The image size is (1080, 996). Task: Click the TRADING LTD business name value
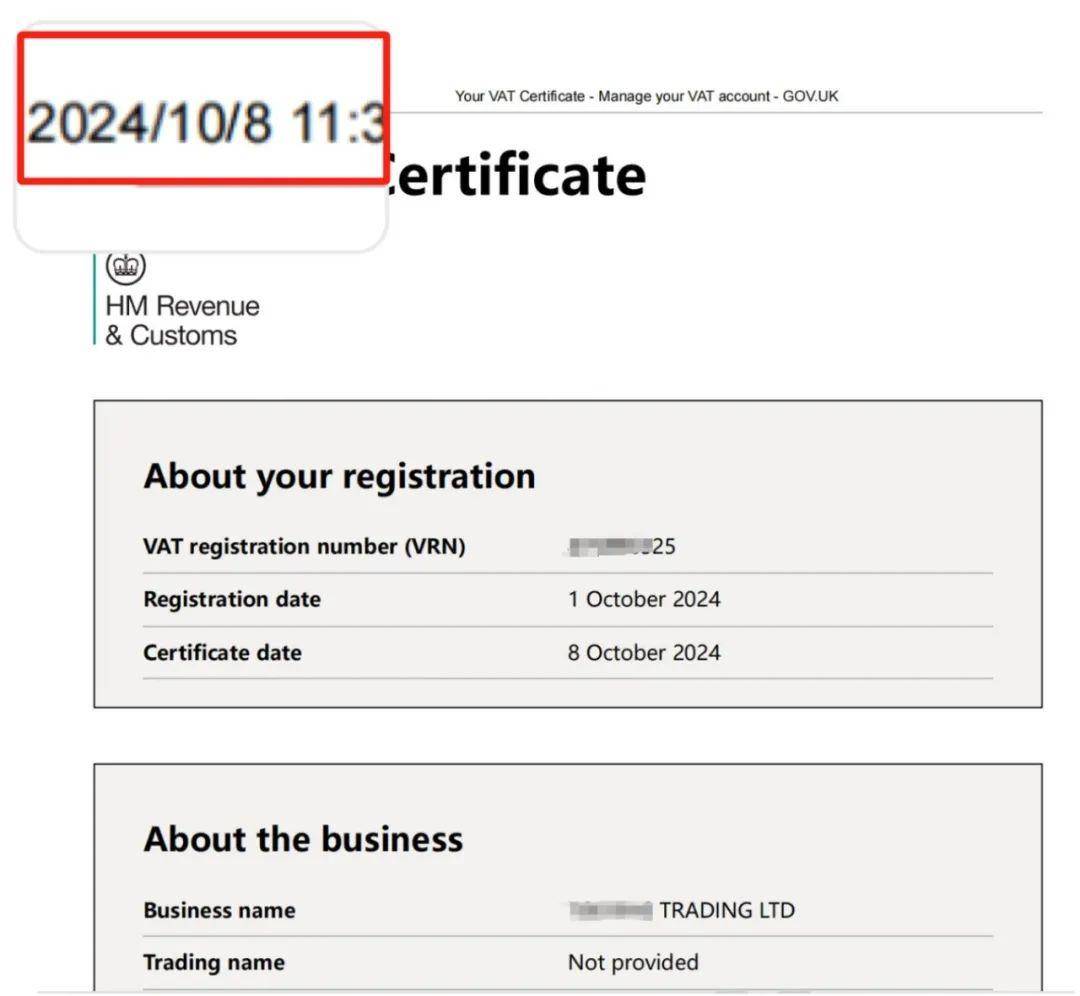[727, 911]
